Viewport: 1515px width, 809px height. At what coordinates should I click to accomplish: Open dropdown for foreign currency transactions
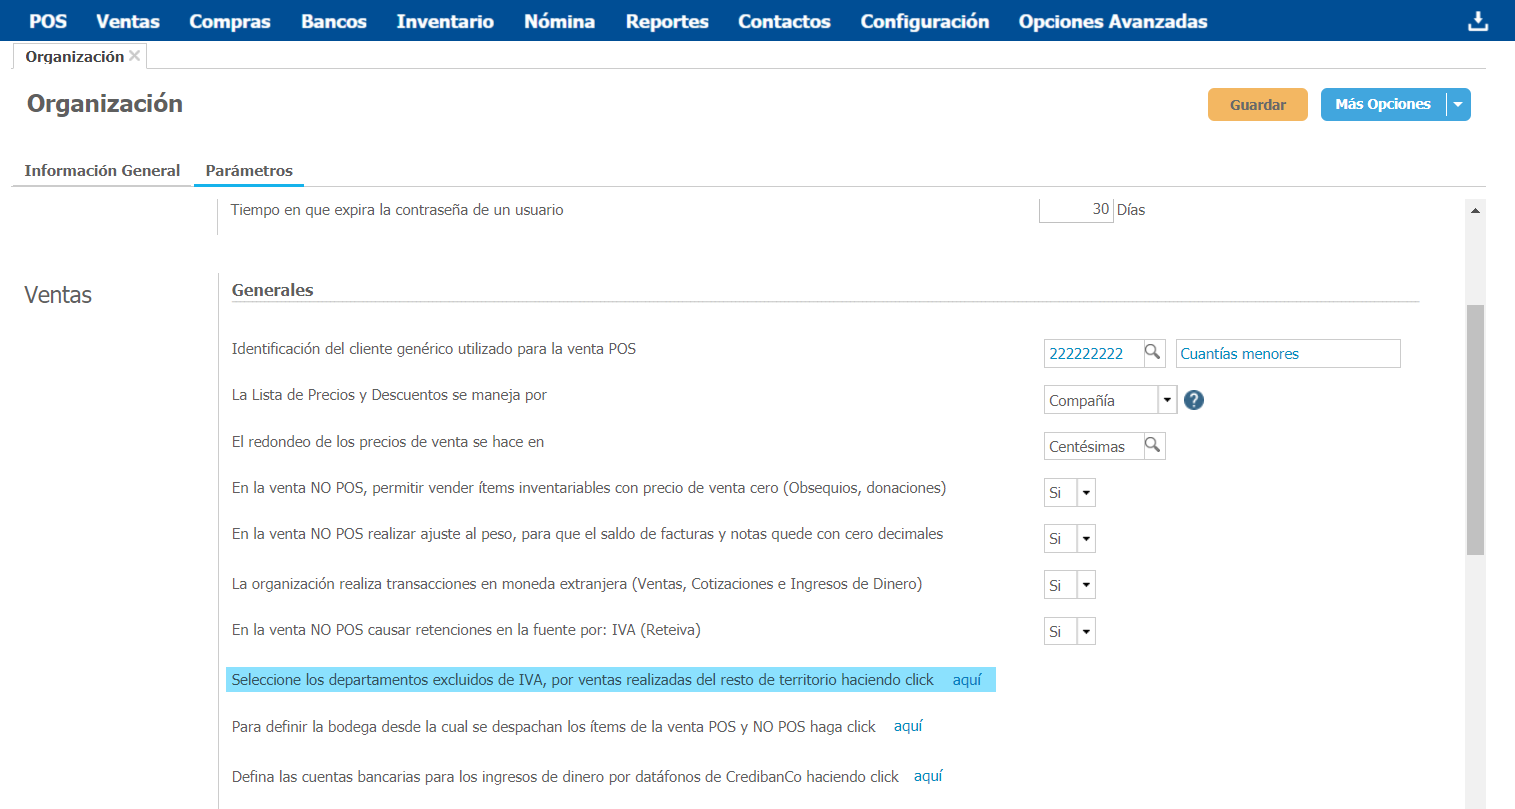pos(1086,585)
